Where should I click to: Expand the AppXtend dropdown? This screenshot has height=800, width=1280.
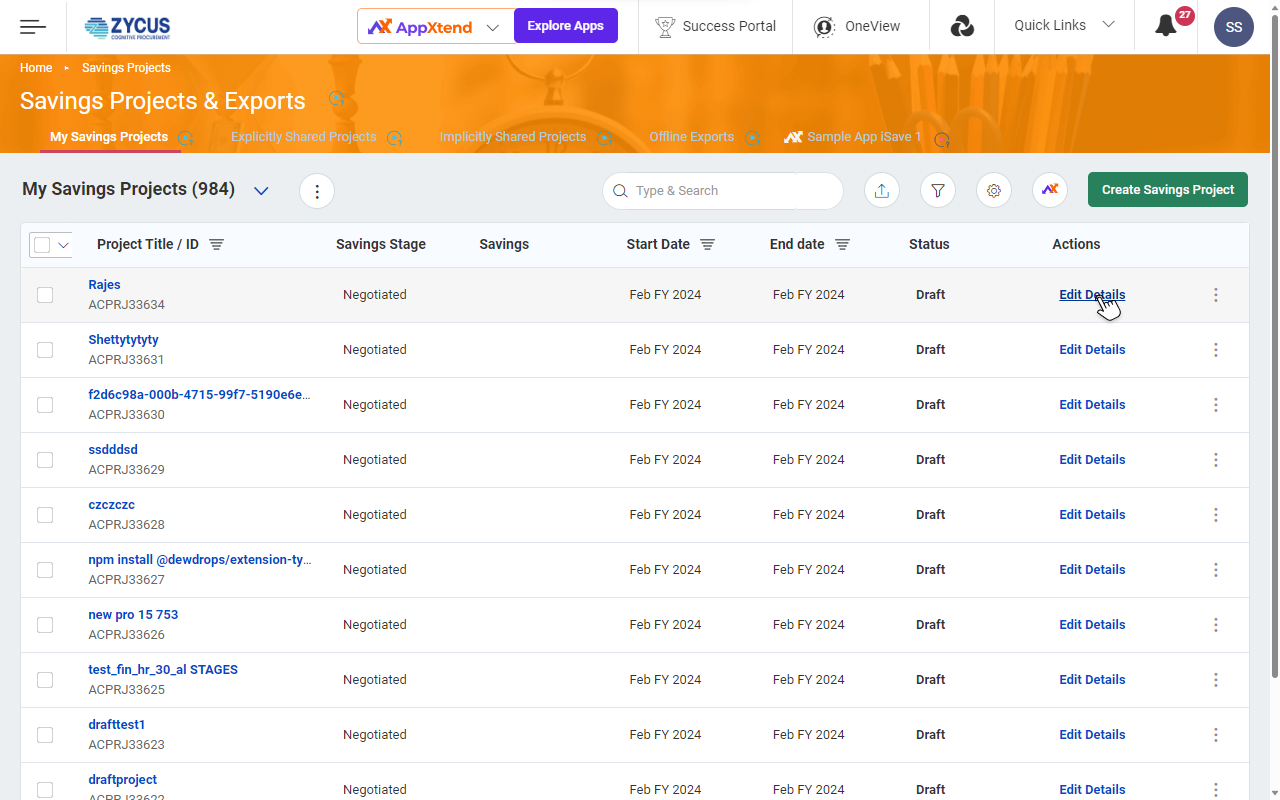point(493,27)
